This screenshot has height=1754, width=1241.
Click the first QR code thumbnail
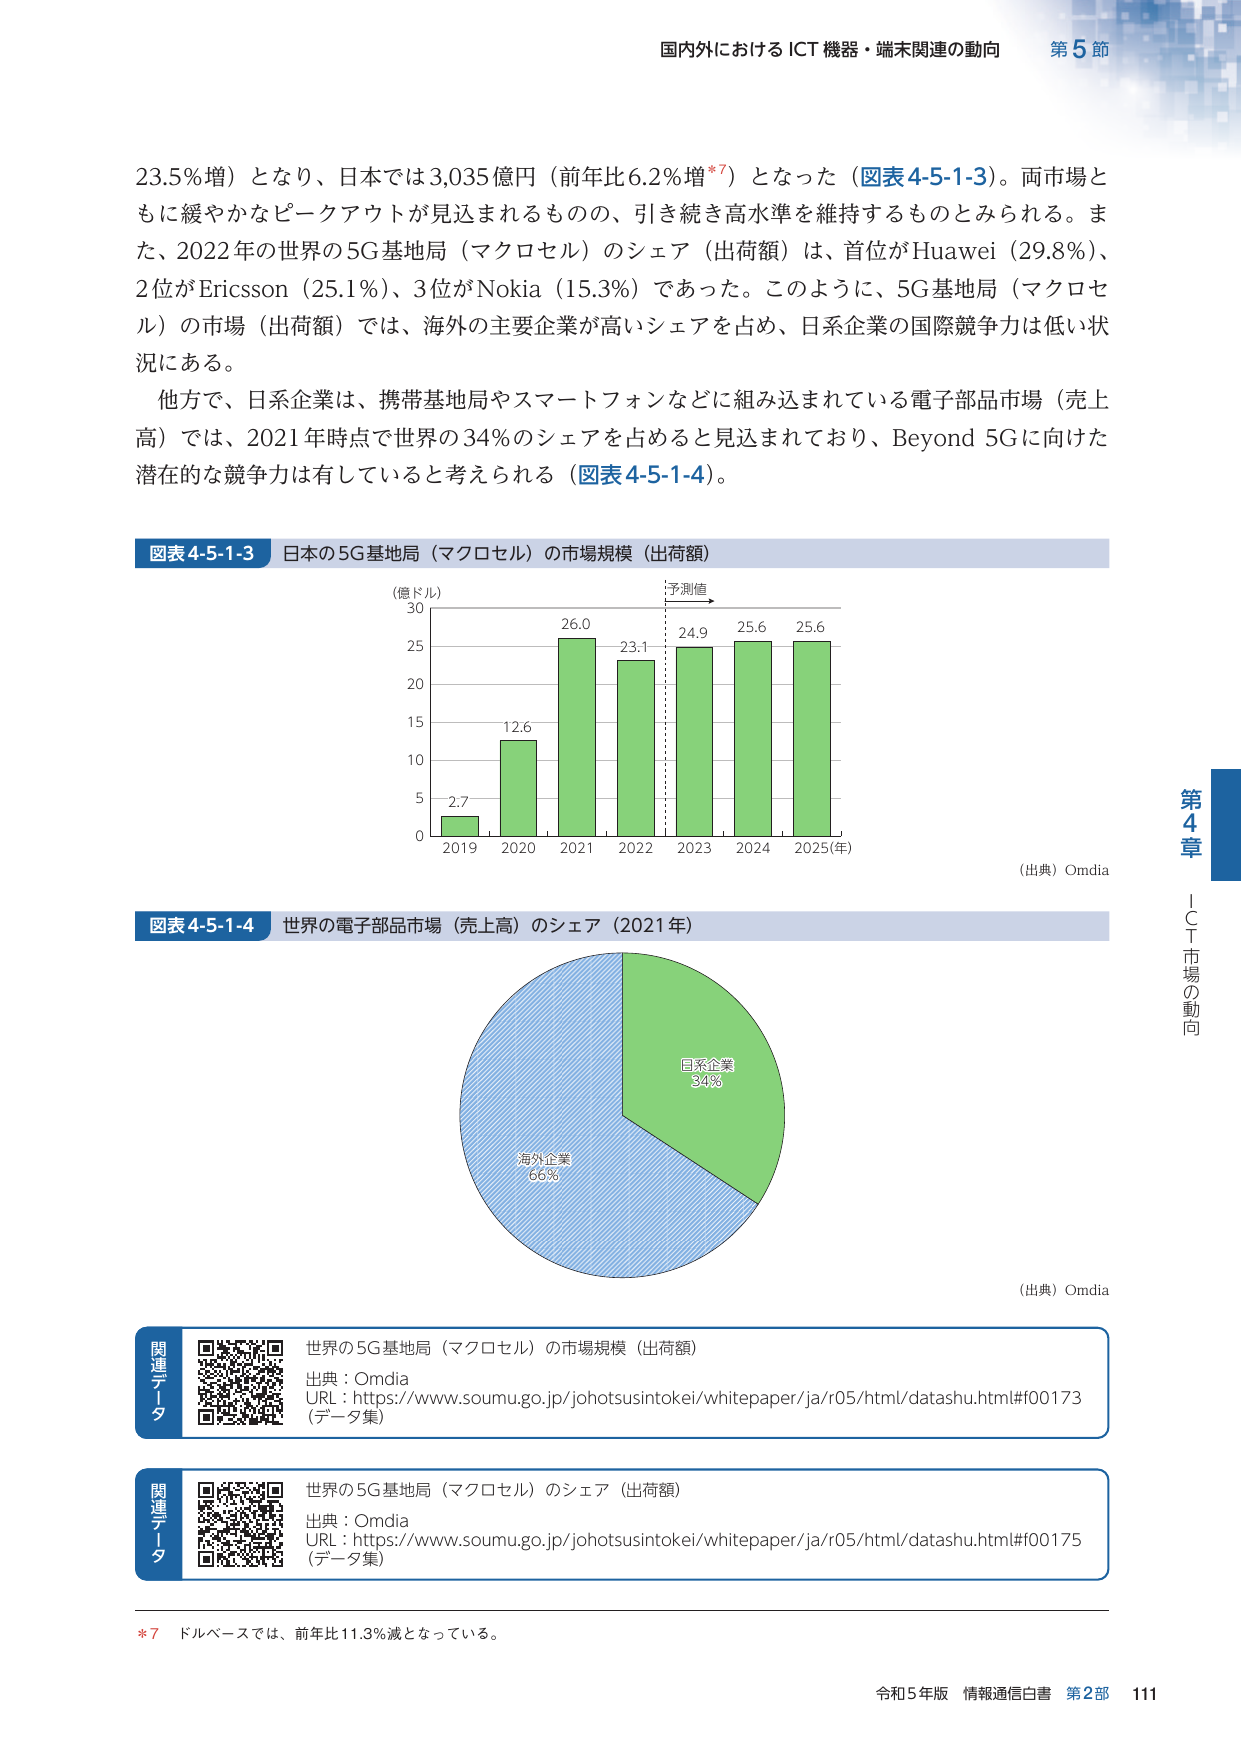[240, 1382]
